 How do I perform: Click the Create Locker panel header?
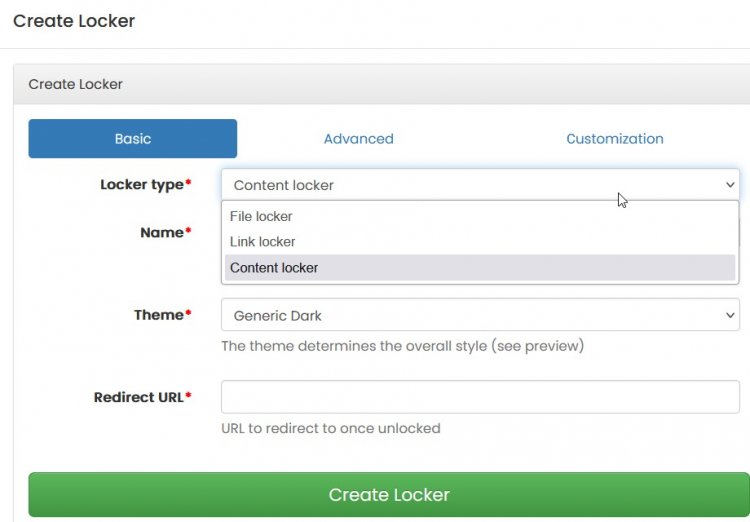click(382, 84)
